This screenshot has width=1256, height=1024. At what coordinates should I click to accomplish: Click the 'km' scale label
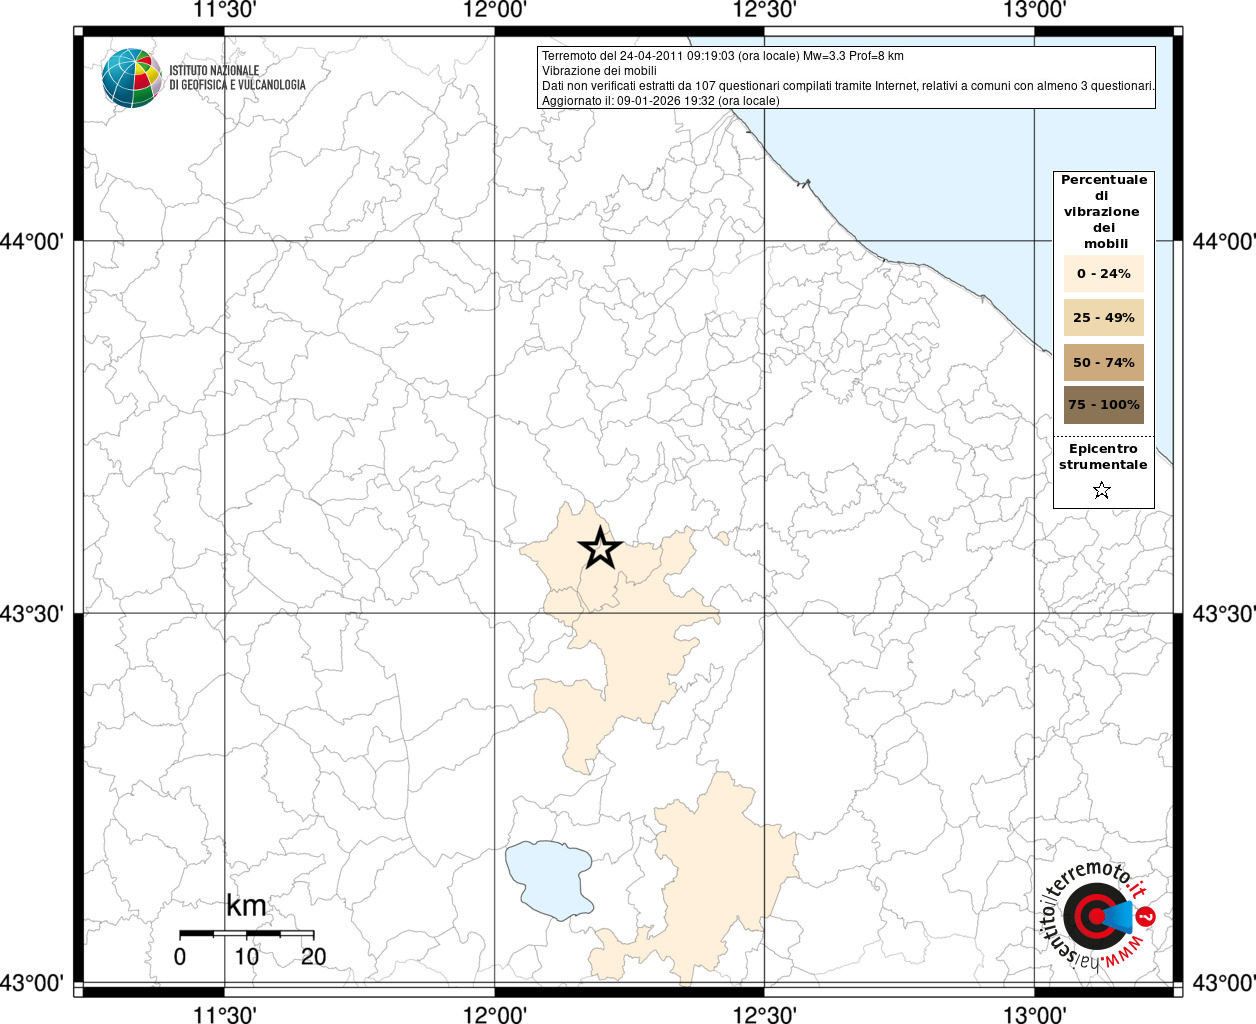click(246, 906)
